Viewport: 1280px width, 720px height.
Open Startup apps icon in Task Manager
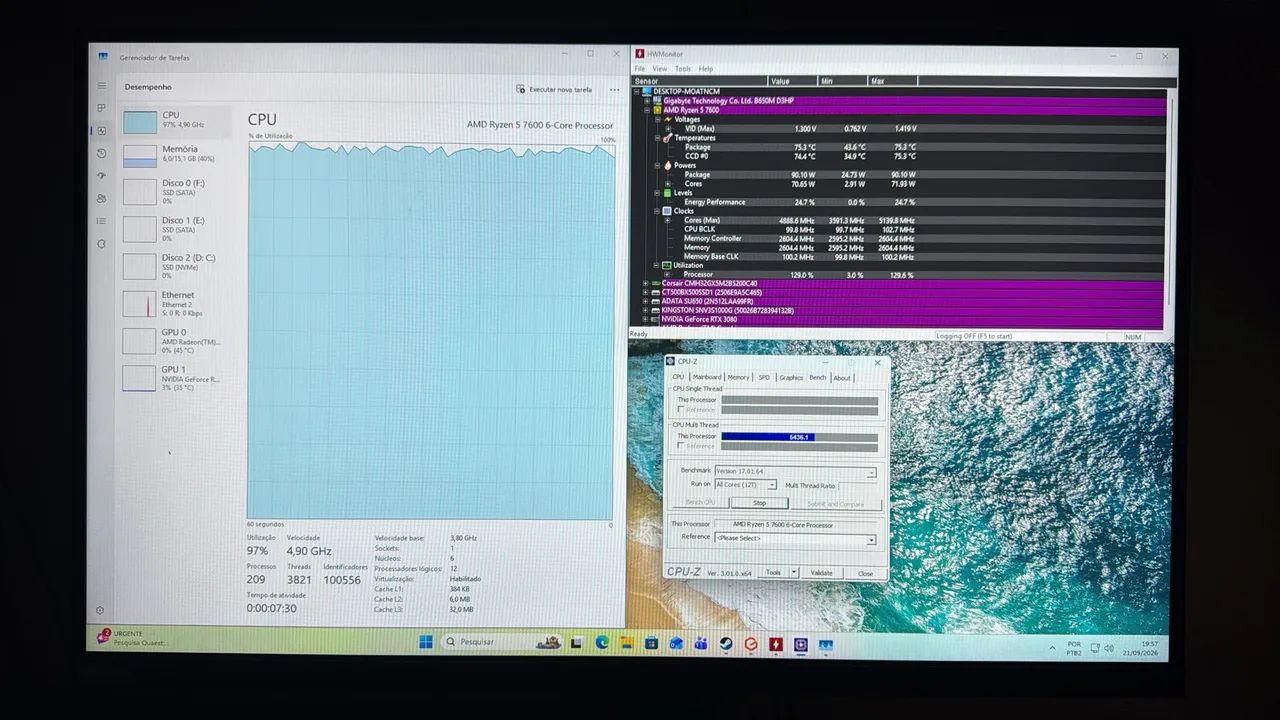[101, 176]
